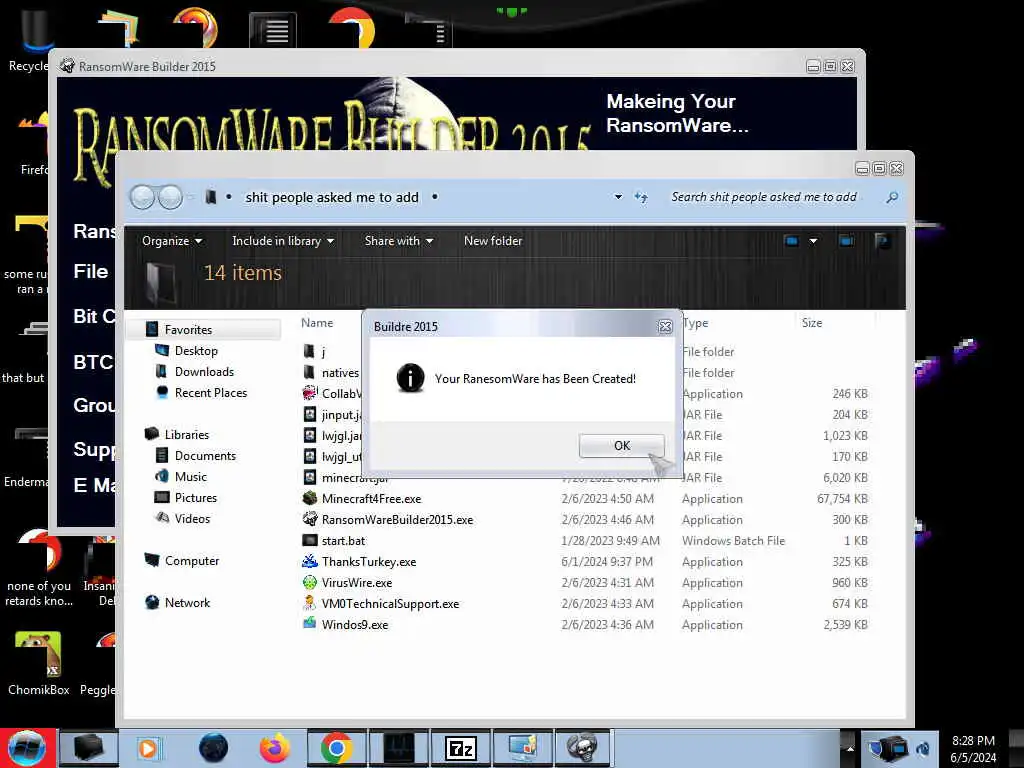Click the refresh icon beside address bar

click(641, 197)
